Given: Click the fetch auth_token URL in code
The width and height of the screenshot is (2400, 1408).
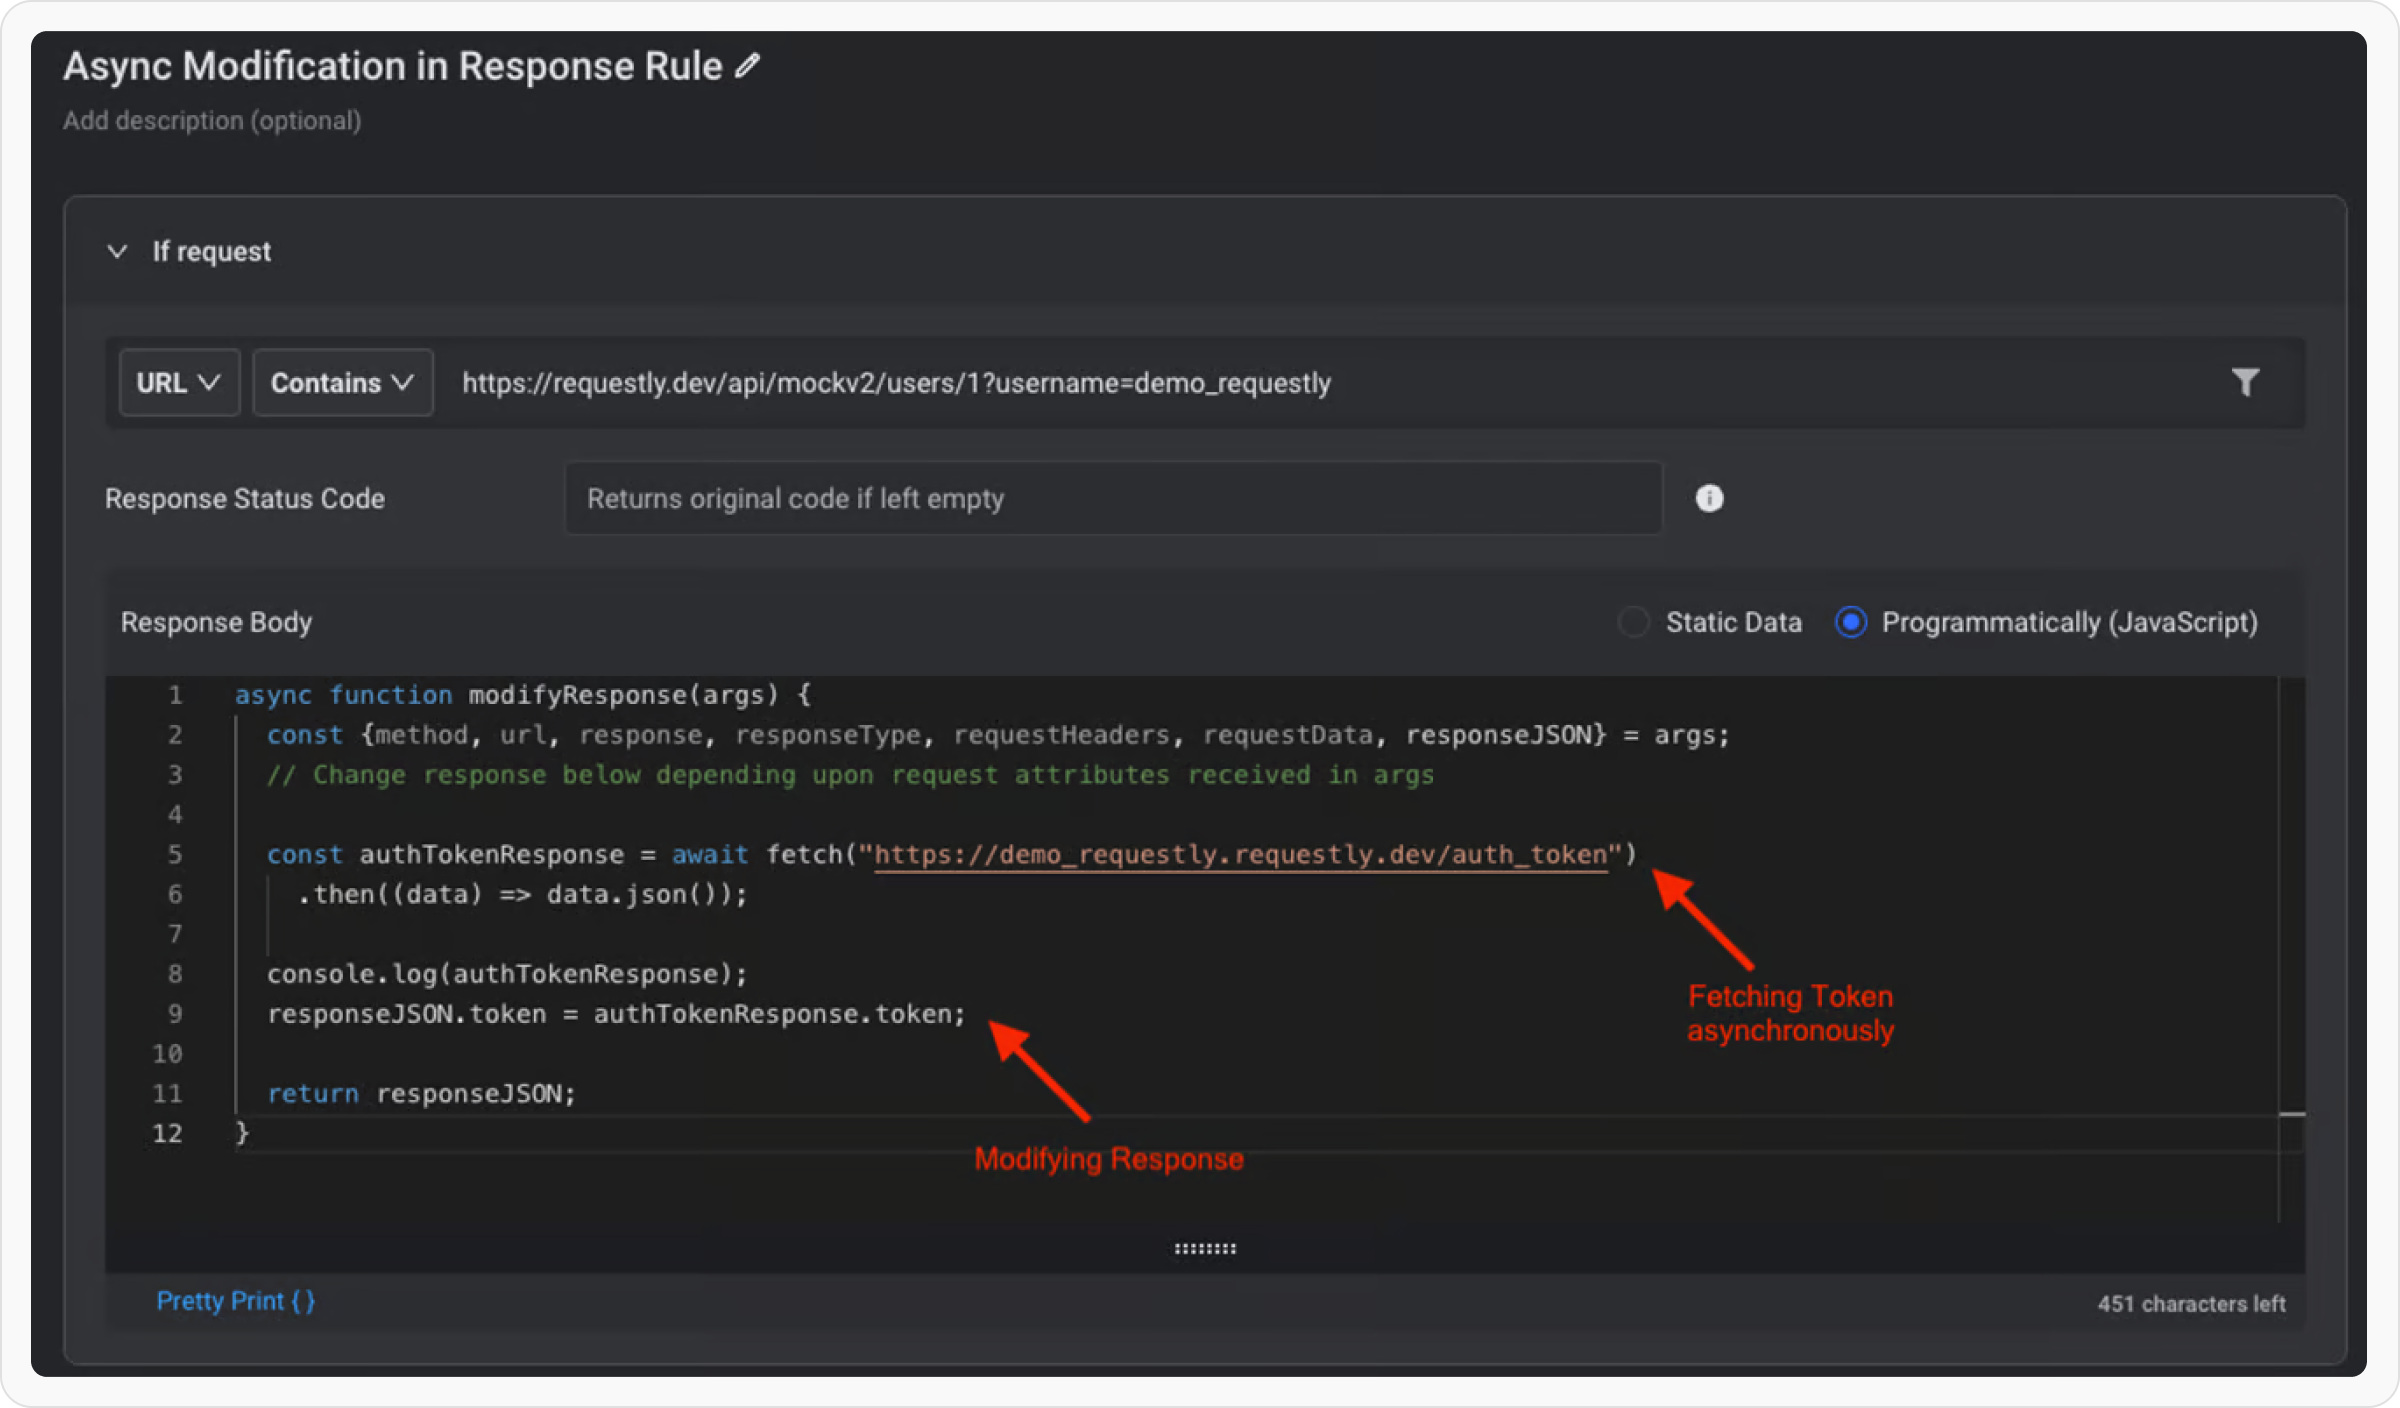Looking at the screenshot, I should 1240,855.
